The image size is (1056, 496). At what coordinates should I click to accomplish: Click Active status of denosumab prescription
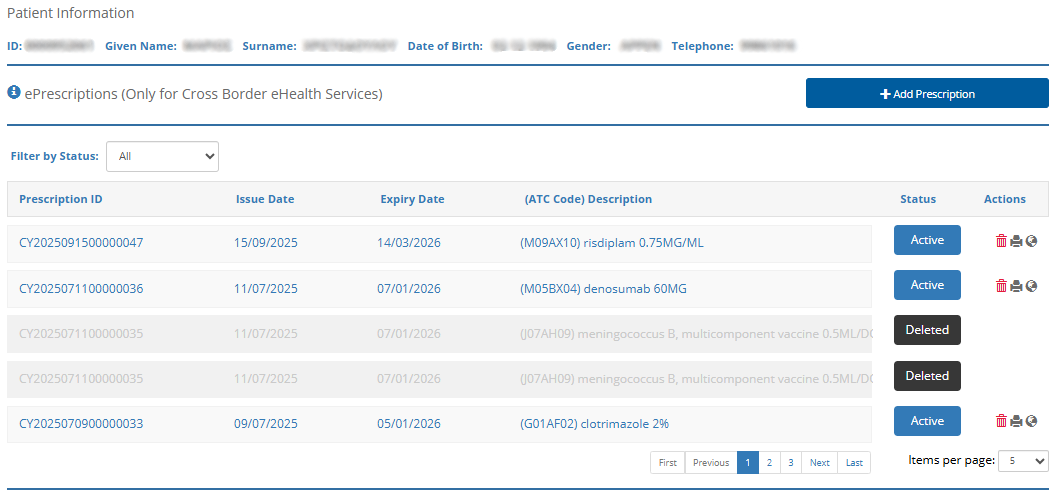click(927, 286)
